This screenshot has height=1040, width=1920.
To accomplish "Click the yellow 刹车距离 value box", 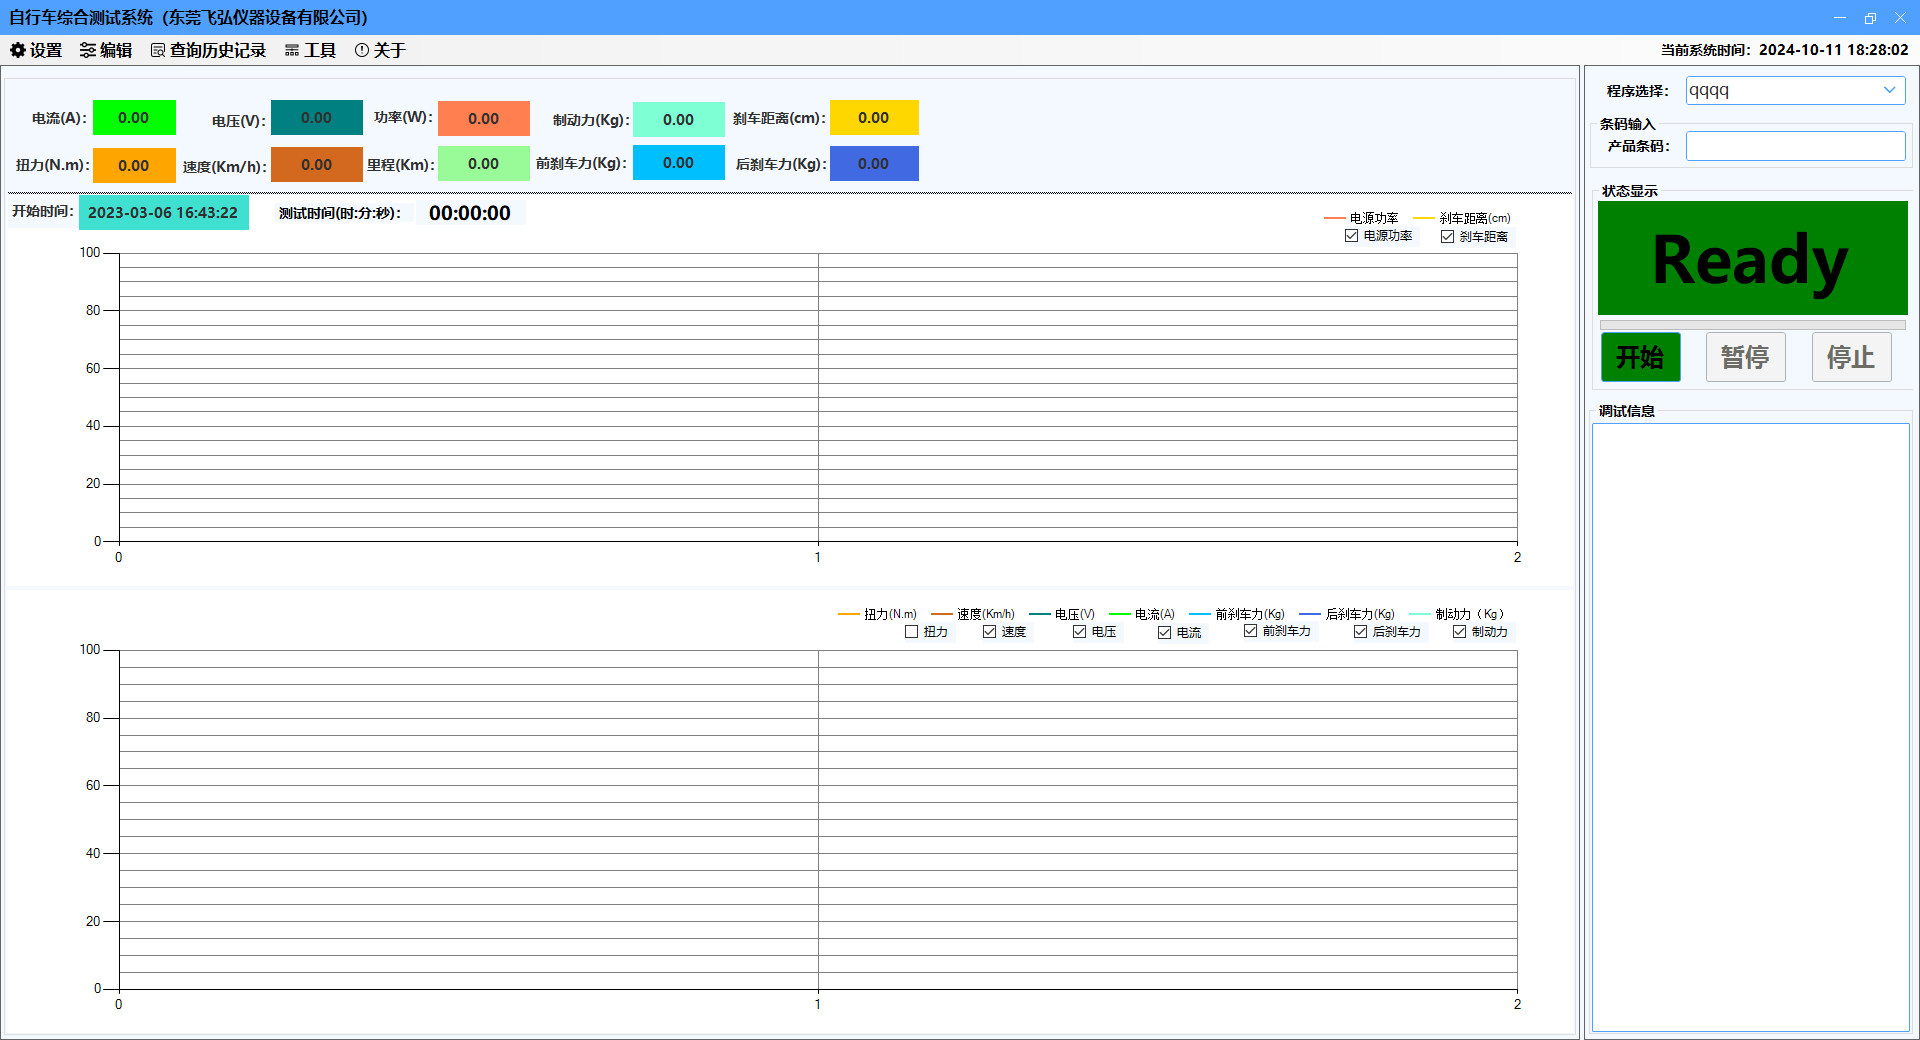I will [x=874, y=118].
